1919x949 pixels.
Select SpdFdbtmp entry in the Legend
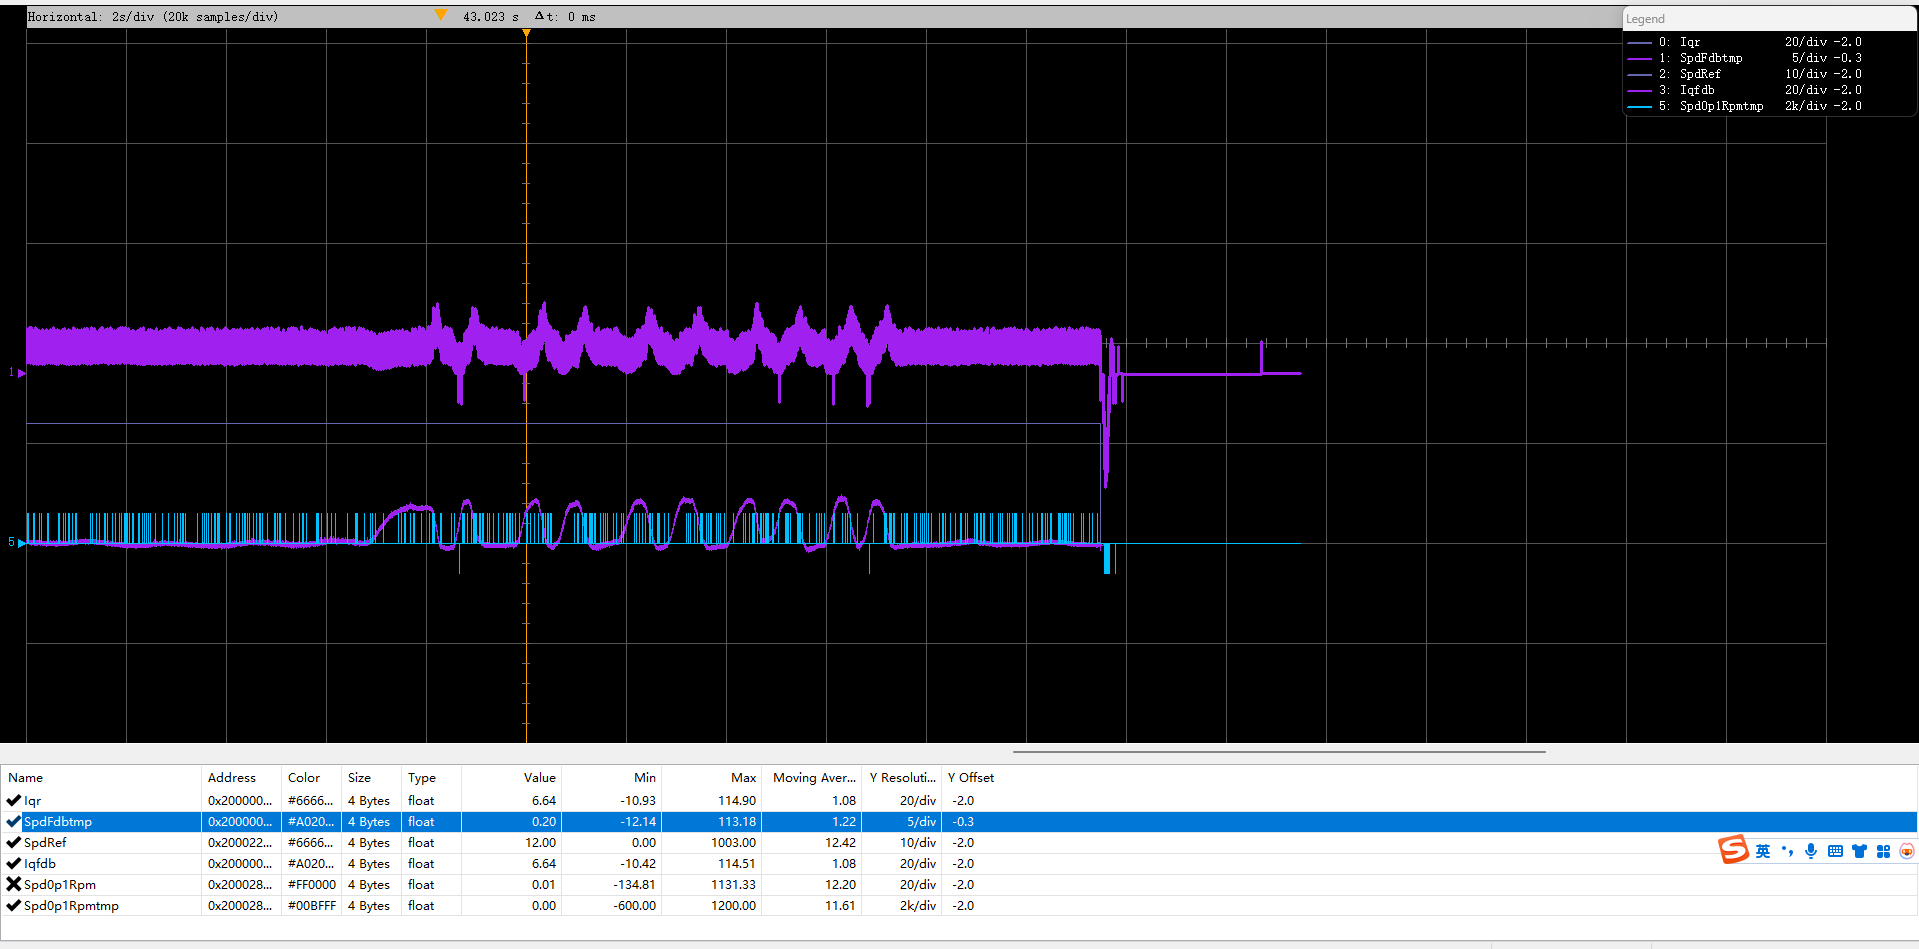pos(1710,58)
